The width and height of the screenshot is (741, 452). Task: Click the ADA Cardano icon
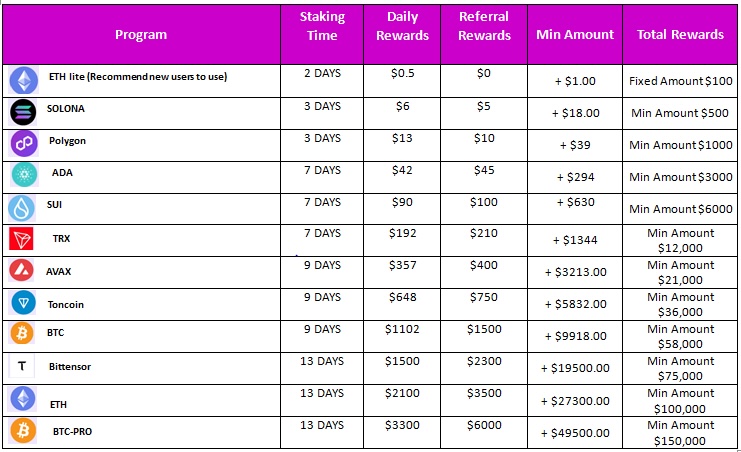(23, 175)
